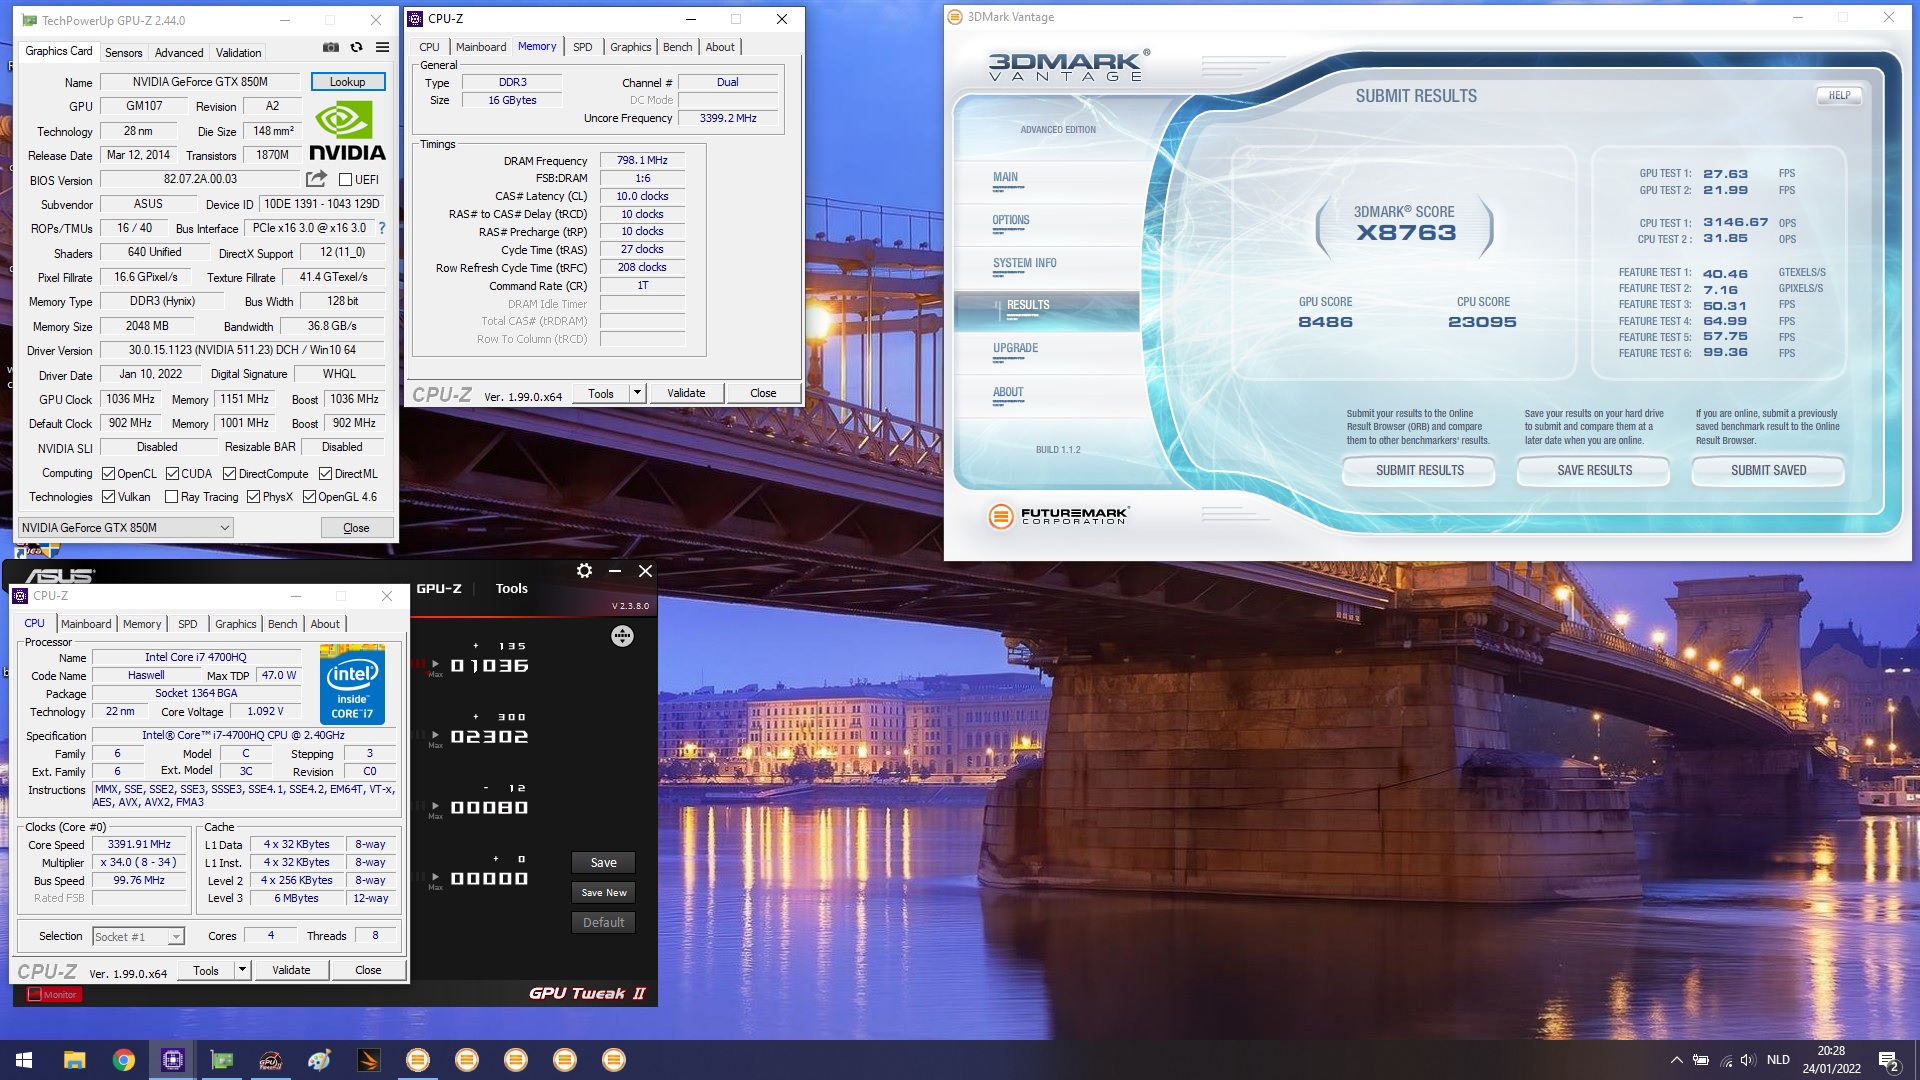Image resolution: width=1920 pixels, height=1080 pixels.
Task: Click HELP button in 3DMark Vantage
Action: coord(1839,96)
